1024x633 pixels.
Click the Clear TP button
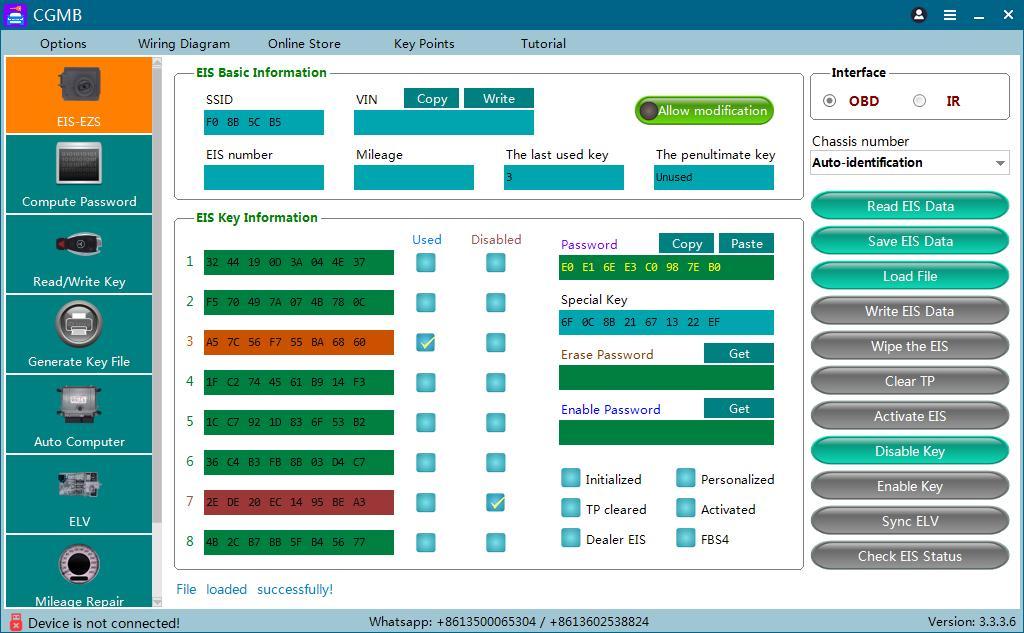[910, 381]
